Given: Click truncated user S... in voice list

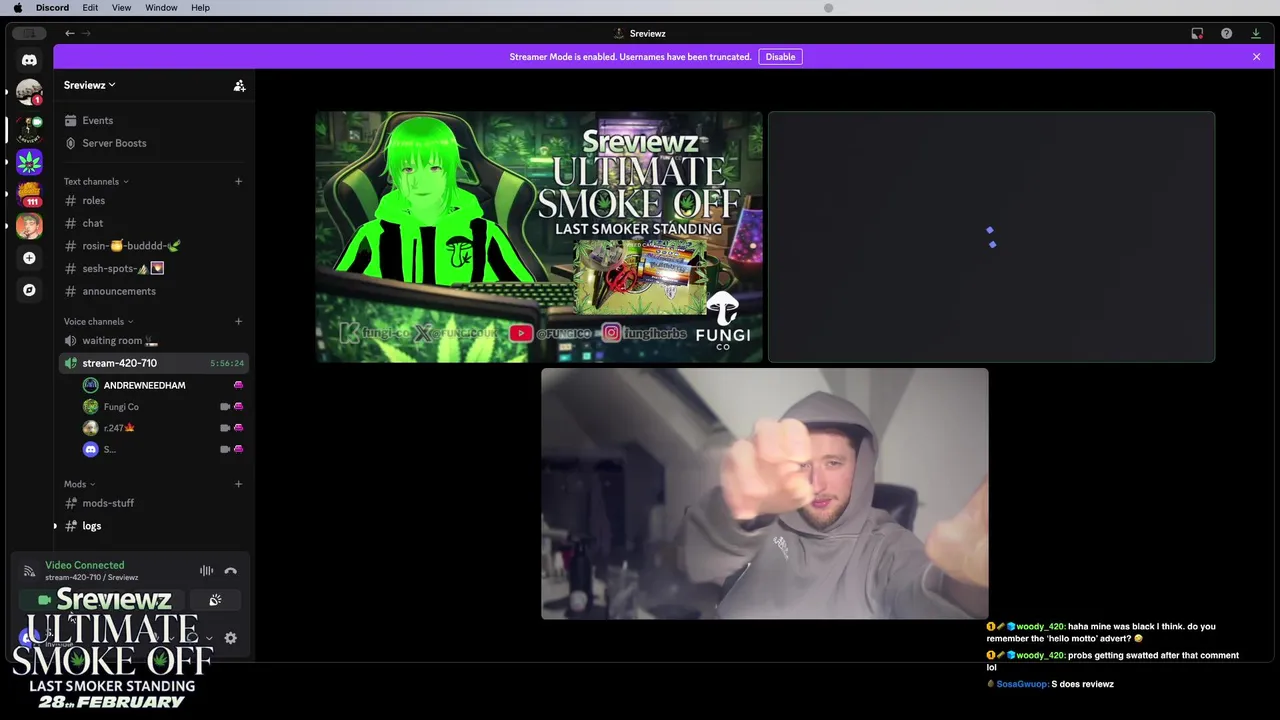Looking at the screenshot, I should point(110,450).
